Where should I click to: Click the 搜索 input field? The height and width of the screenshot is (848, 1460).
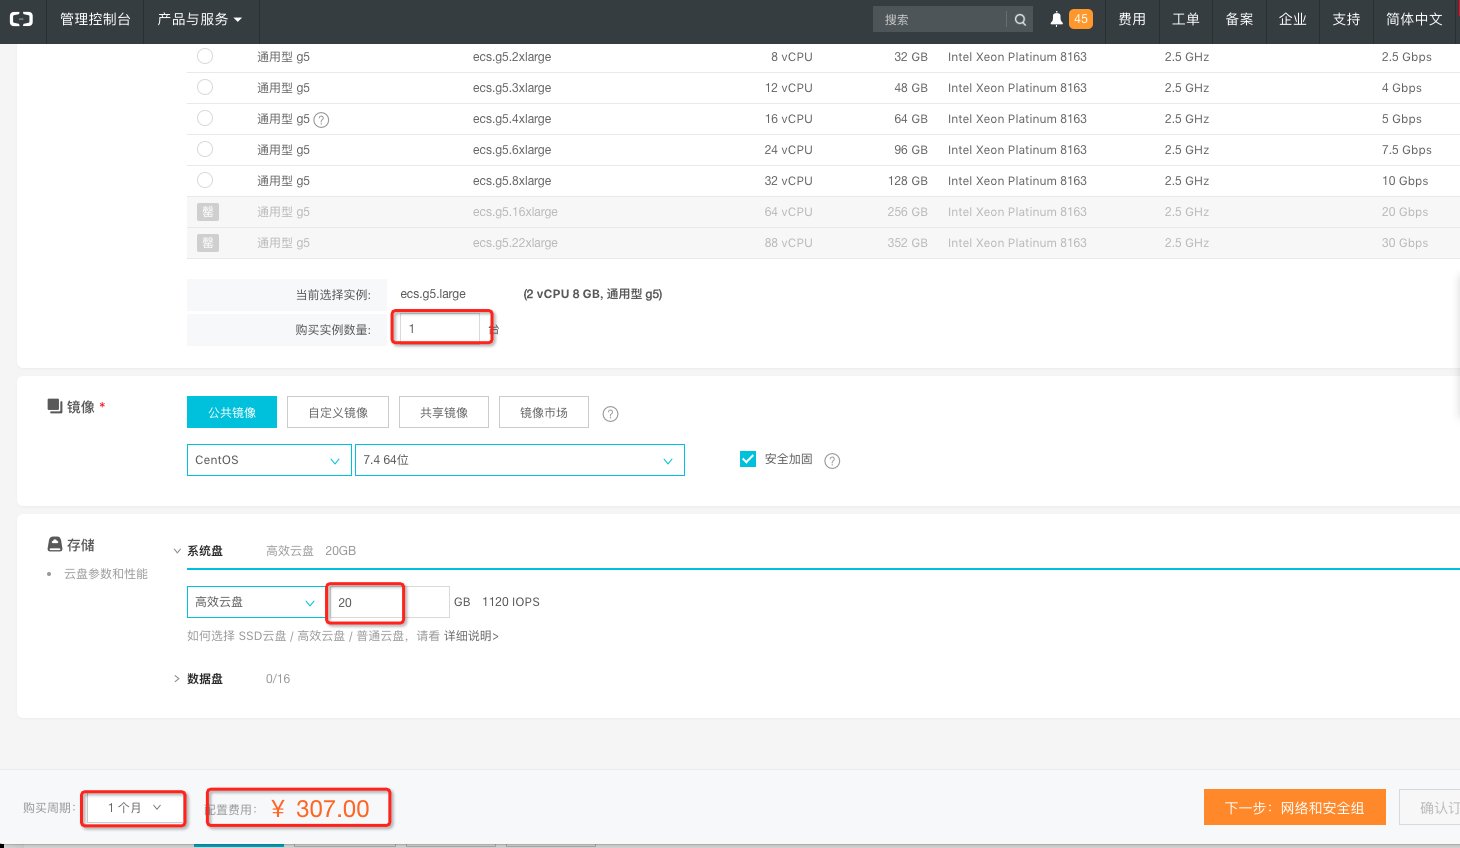pos(940,20)
